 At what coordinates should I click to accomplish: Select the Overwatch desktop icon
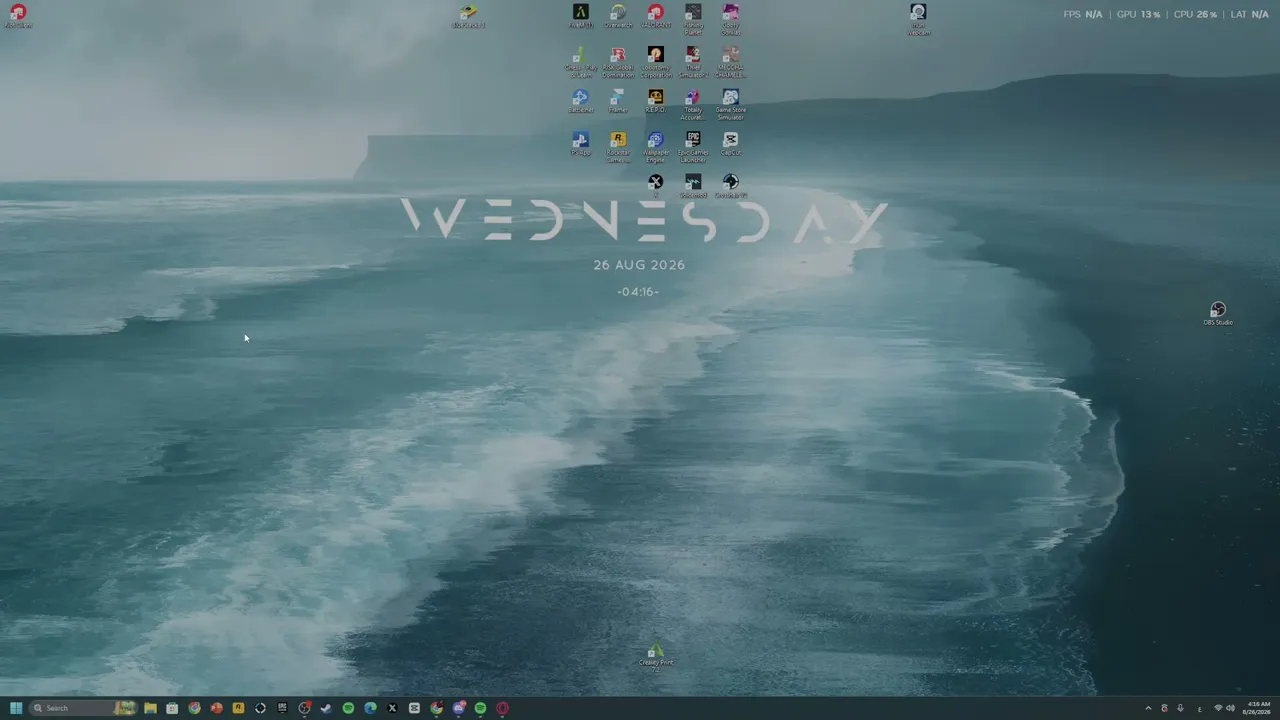point(618,16)
